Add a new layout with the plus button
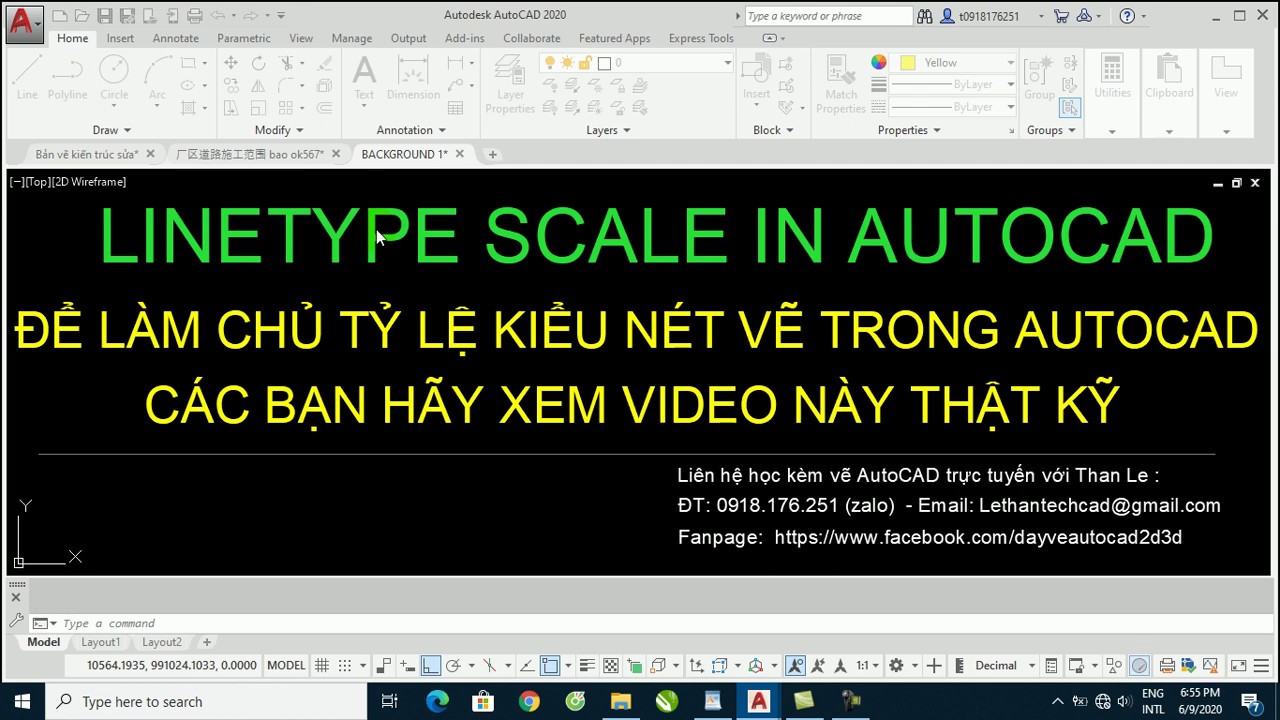The image size is (1280, 720). 207,642
